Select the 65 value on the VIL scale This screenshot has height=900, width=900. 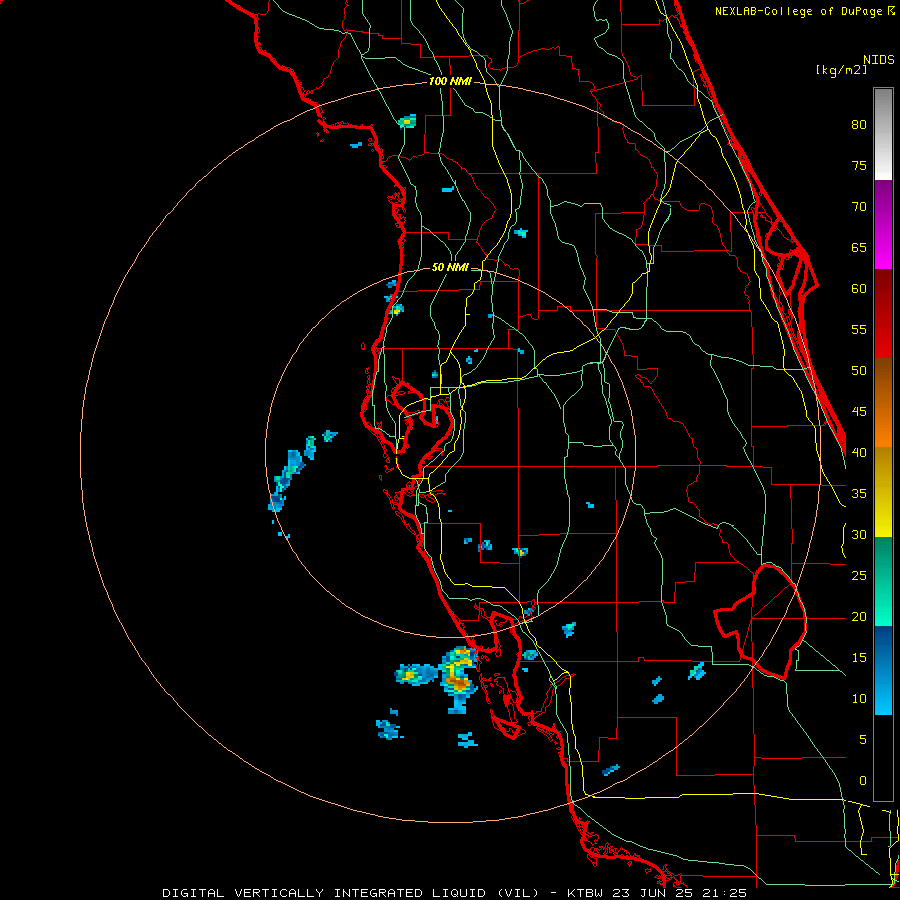(859, 248)
